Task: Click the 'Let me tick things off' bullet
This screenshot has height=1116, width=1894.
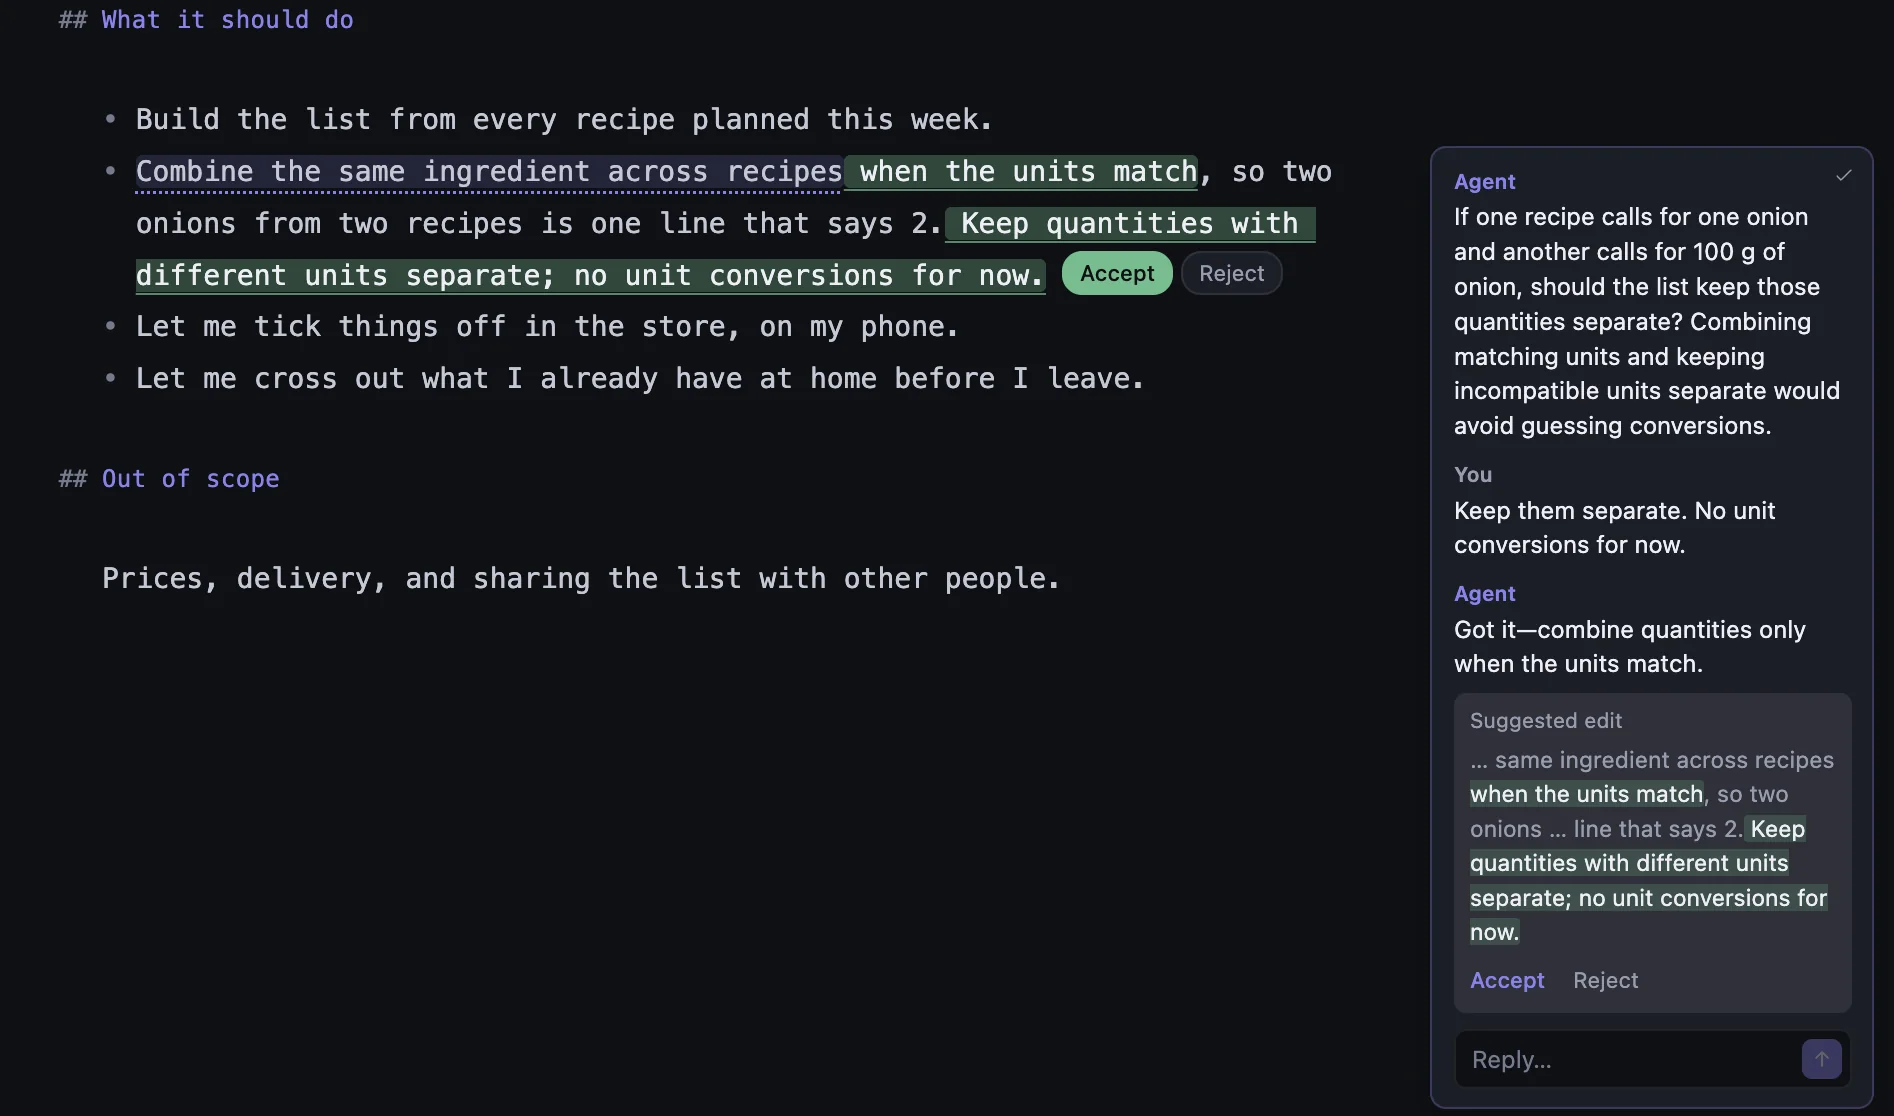Action: point(547,327)
